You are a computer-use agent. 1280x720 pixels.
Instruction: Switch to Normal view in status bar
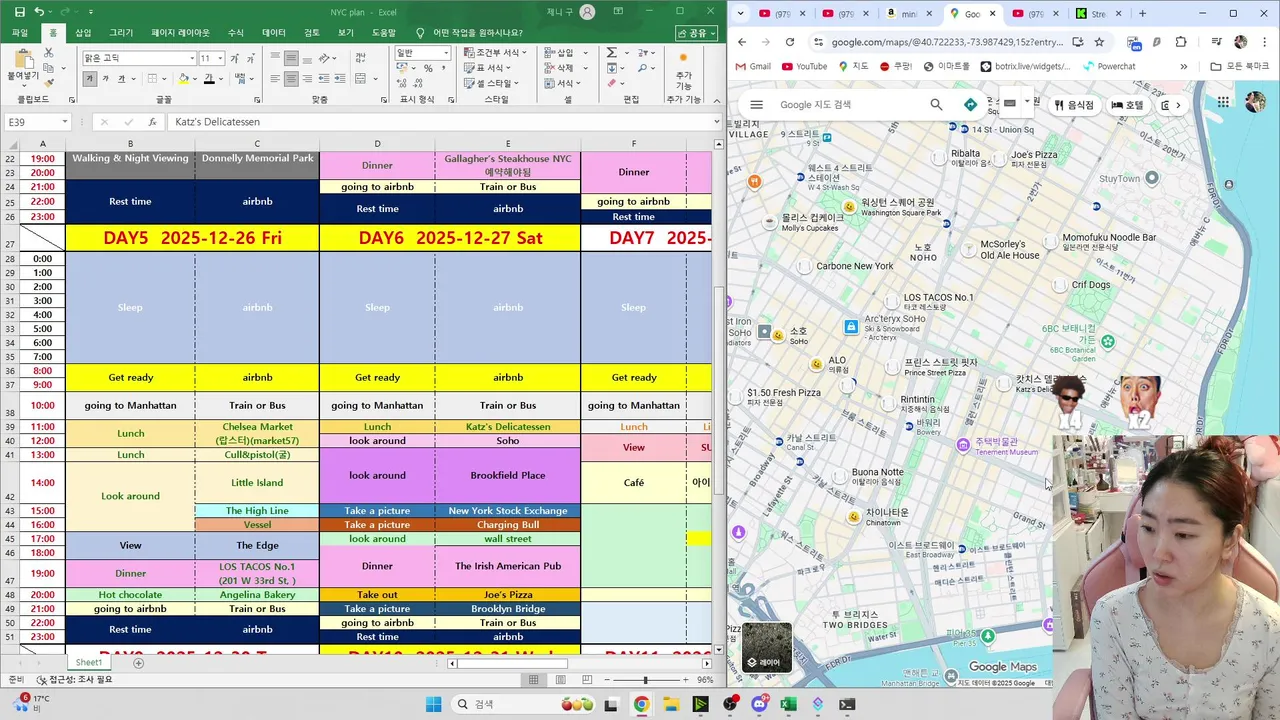tap(534, 680)
